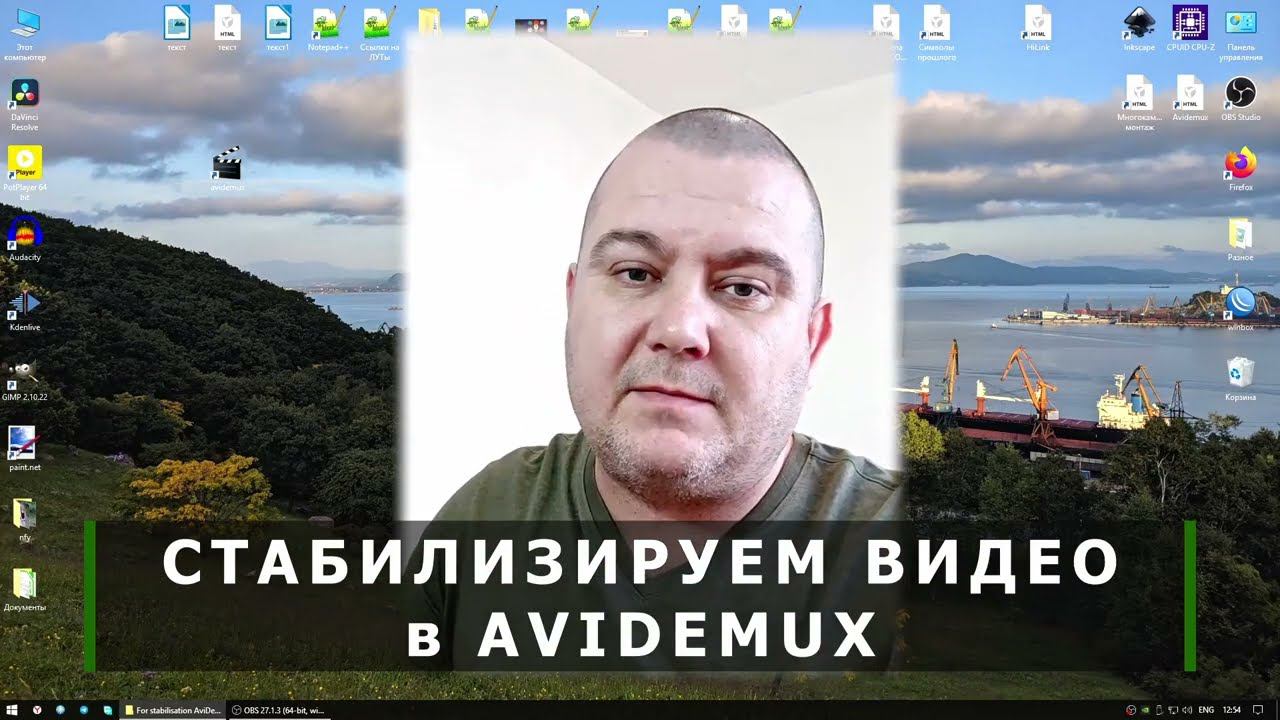Select the Документы folder on desktop

click(24, 589)
